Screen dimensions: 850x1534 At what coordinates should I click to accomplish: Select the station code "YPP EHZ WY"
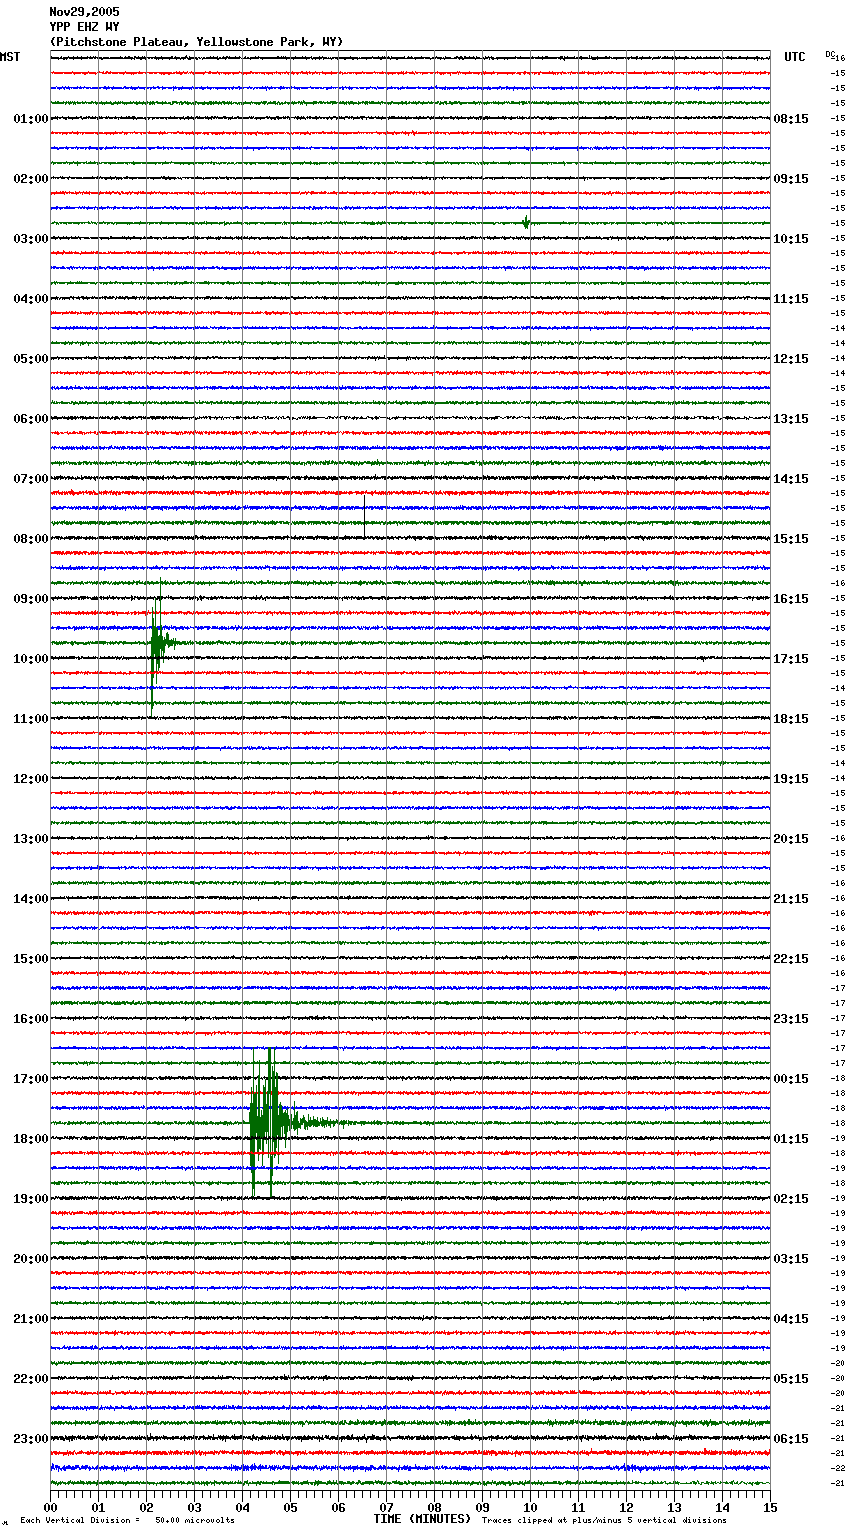pos(84,27)
